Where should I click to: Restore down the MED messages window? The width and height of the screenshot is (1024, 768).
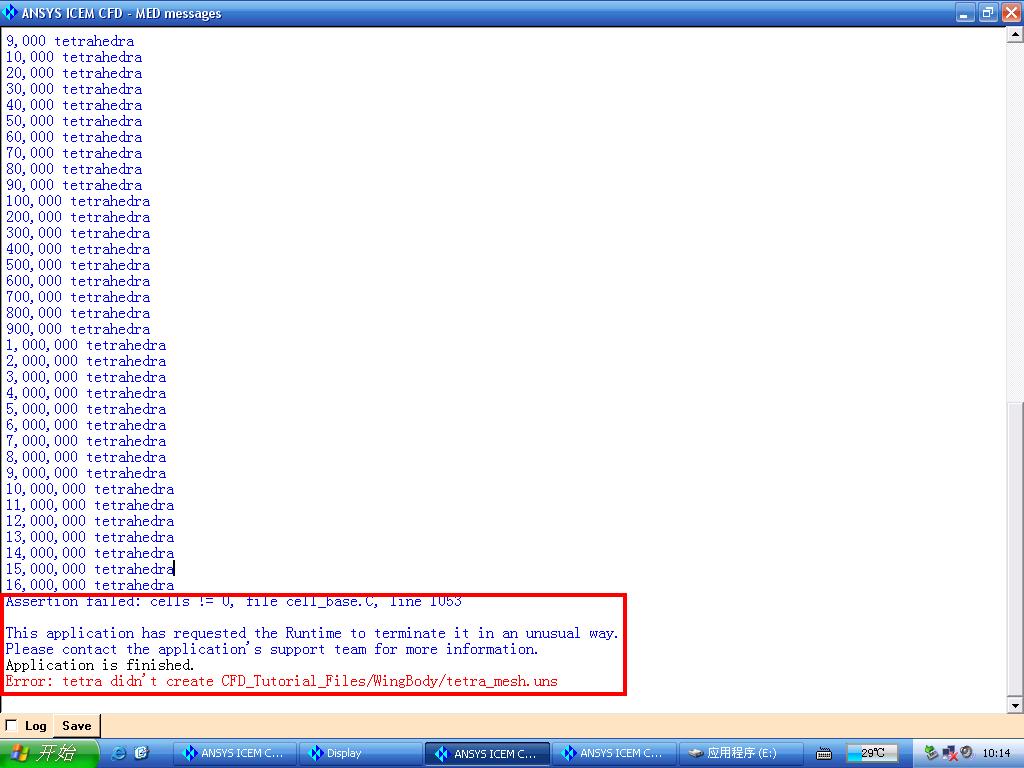(x=988, y=13)
